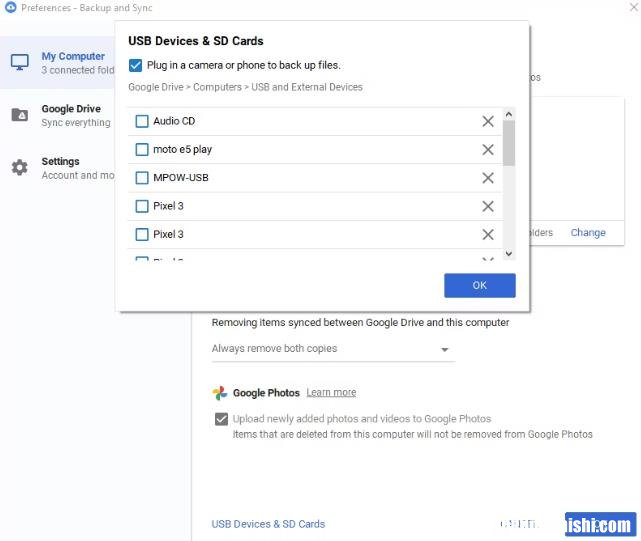This screenshot has width=641, height=541.
Task: Click the device list scrollbar thumb
Action: click(509, 143)
